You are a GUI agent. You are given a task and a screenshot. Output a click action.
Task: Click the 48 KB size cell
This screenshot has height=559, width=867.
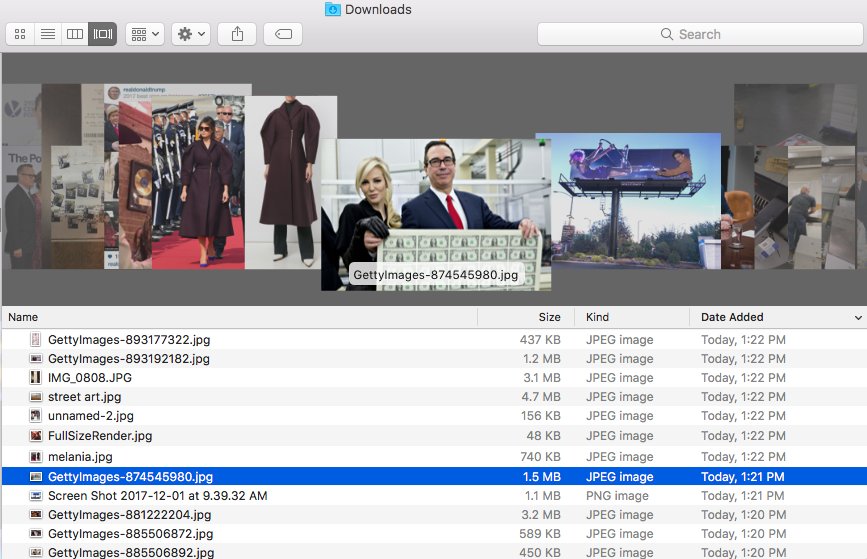click(544, 436)
